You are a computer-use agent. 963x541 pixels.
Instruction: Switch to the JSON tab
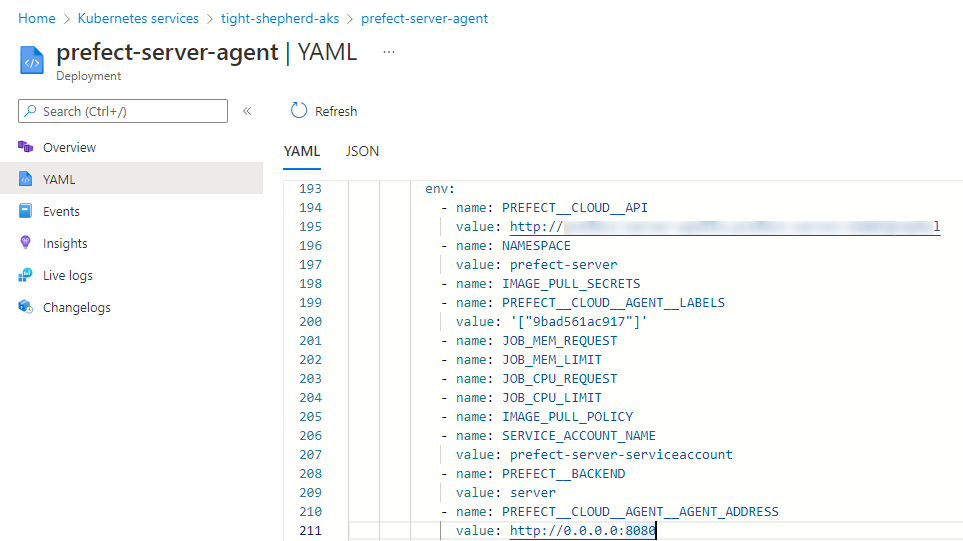[362, 151]
